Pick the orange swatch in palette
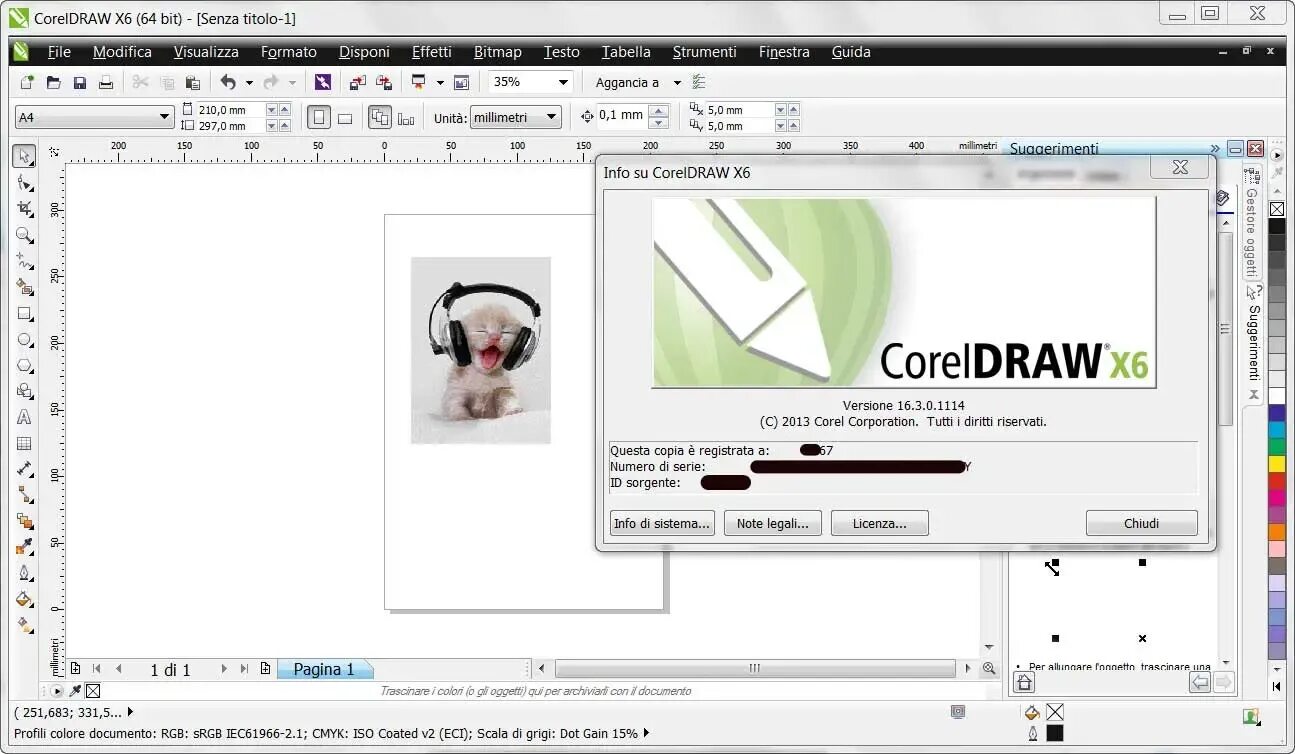This screenshot has height=754, width=1295. pos(1277,532)
